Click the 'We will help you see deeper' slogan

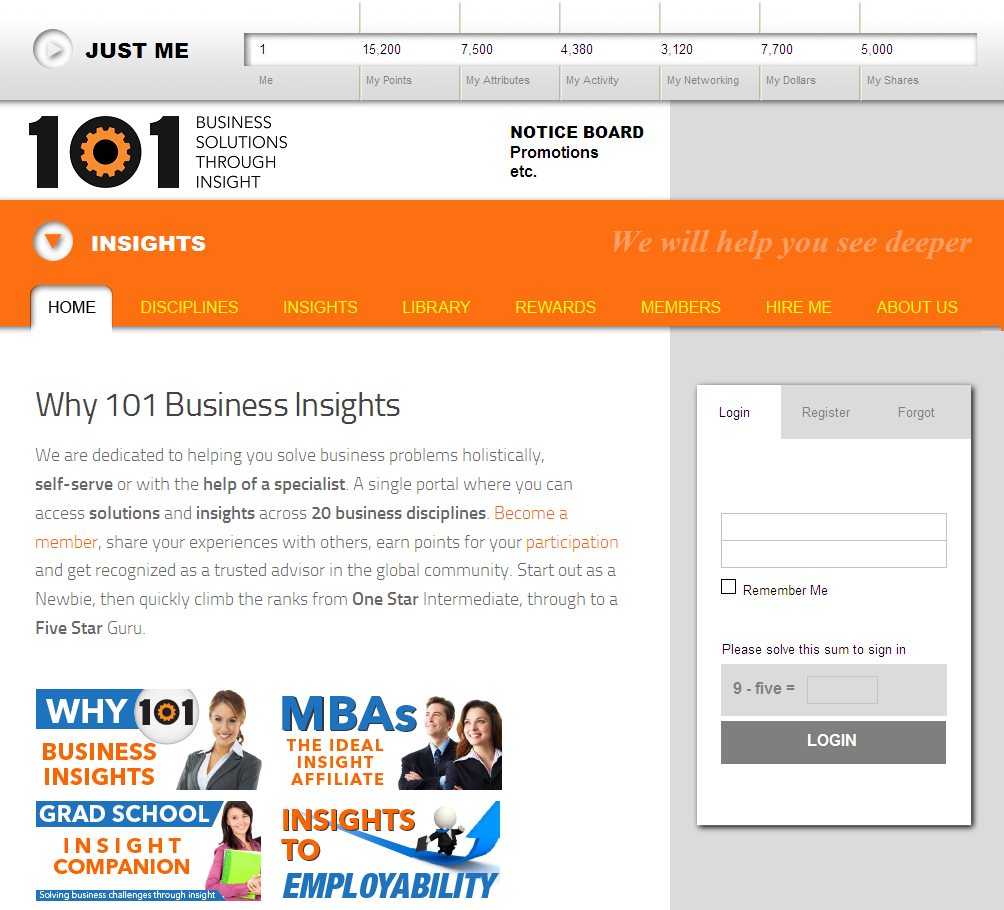coord(791,242)
